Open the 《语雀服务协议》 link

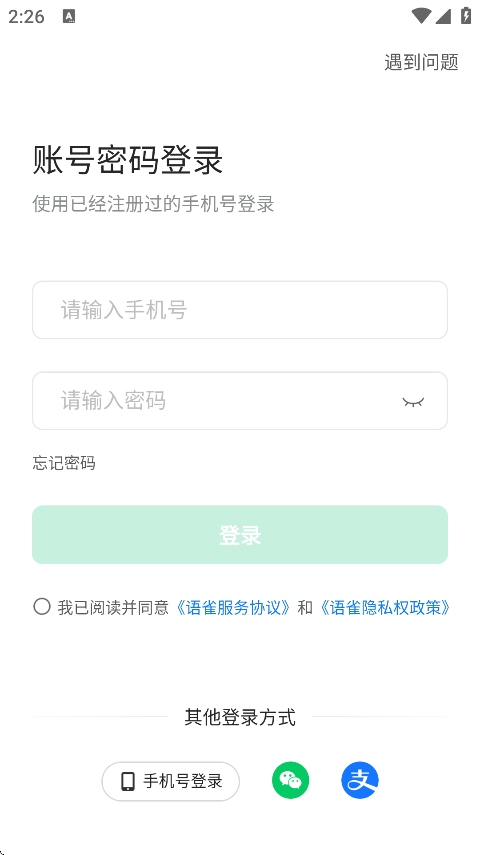(233, 607)
